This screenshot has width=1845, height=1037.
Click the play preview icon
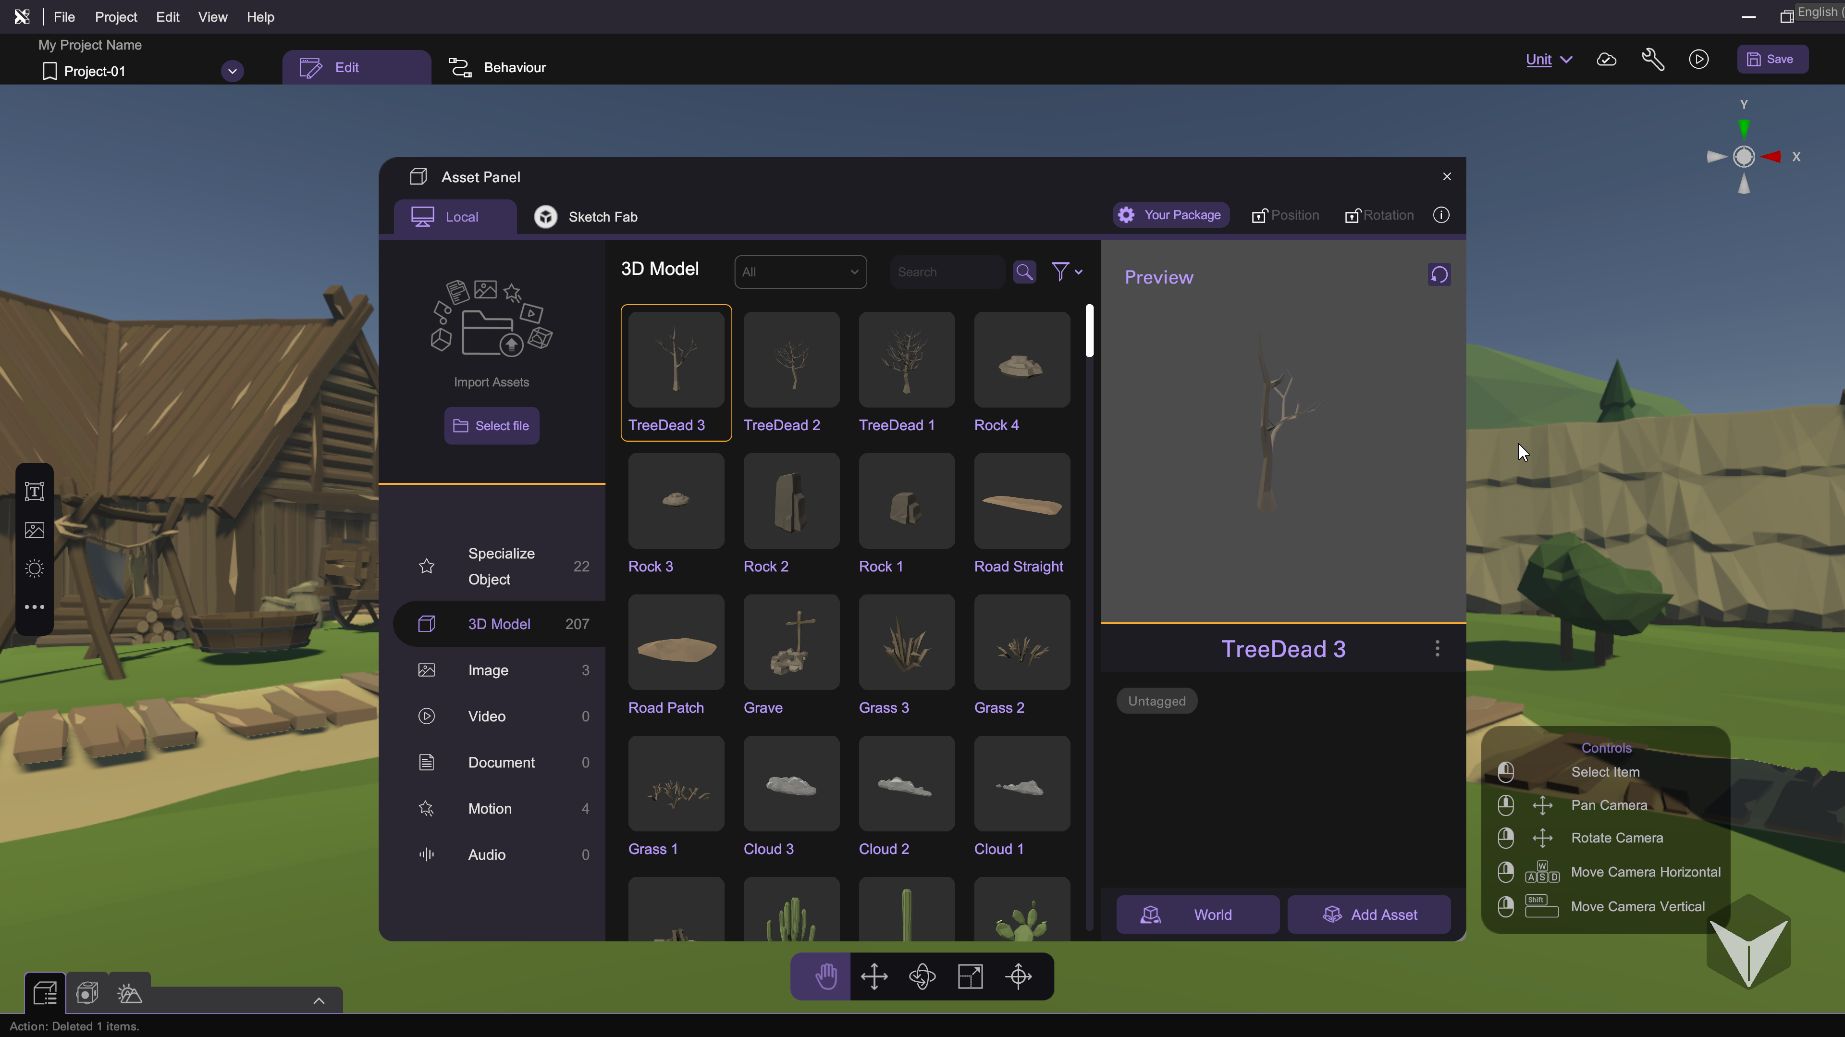click(x=1698, y=60)
